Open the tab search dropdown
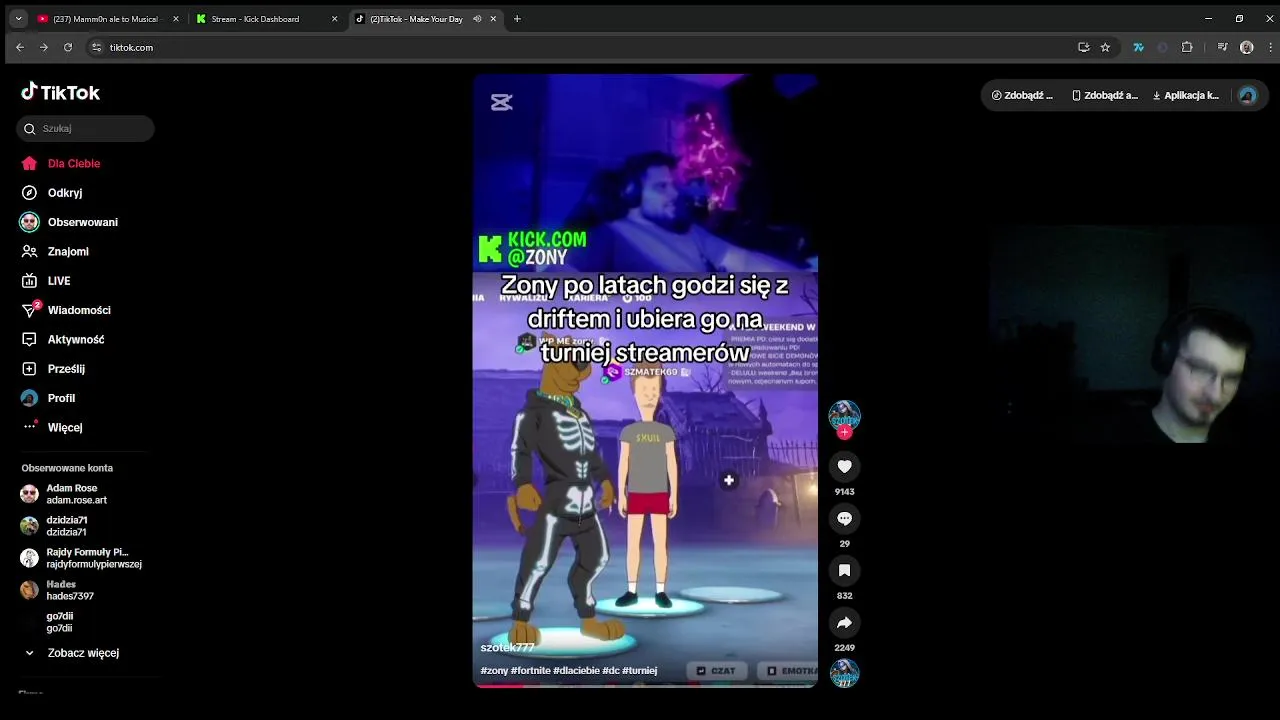 tap(18, 19)
